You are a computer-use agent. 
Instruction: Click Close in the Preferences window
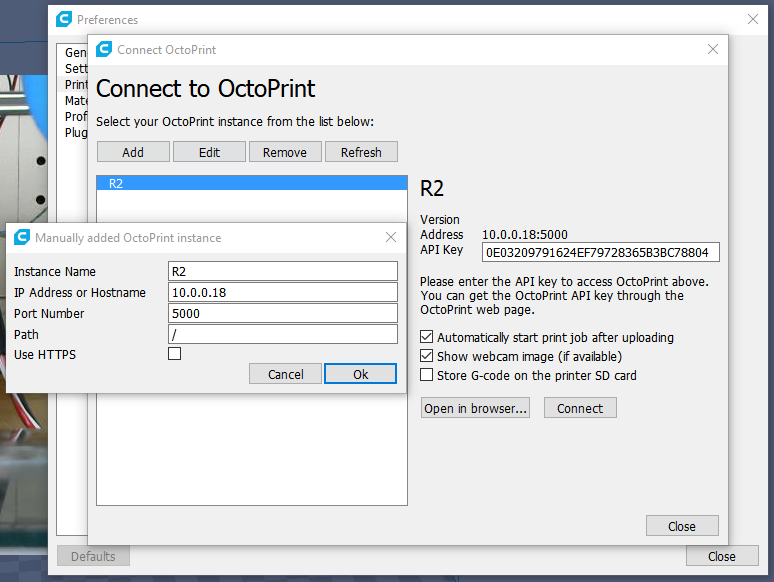pos(722,556)
